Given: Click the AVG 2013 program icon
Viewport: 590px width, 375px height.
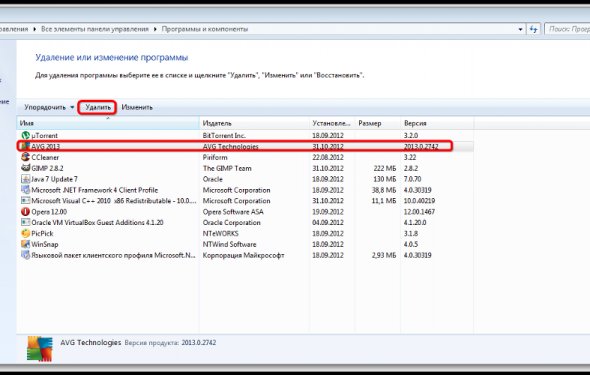Looking at the screenshot, I should click(25, 146).
